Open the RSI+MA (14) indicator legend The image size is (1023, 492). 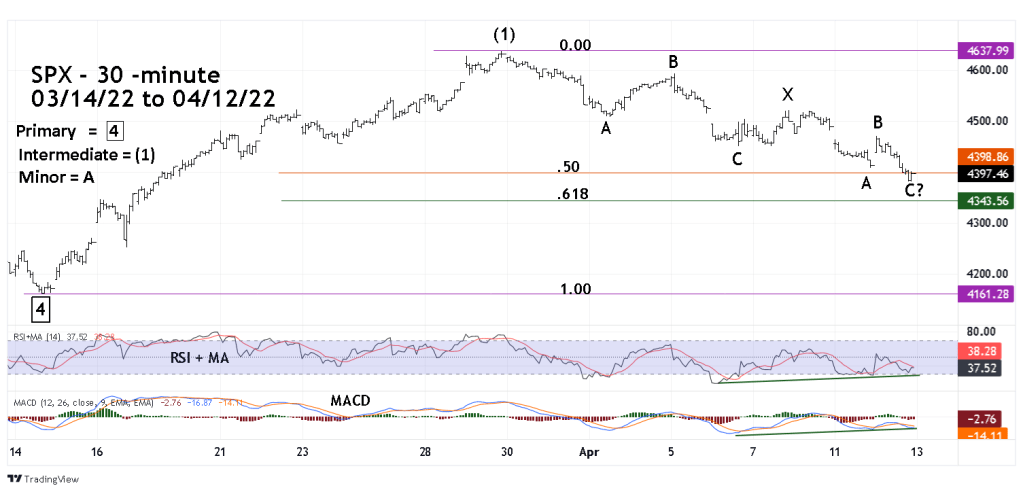50,337
